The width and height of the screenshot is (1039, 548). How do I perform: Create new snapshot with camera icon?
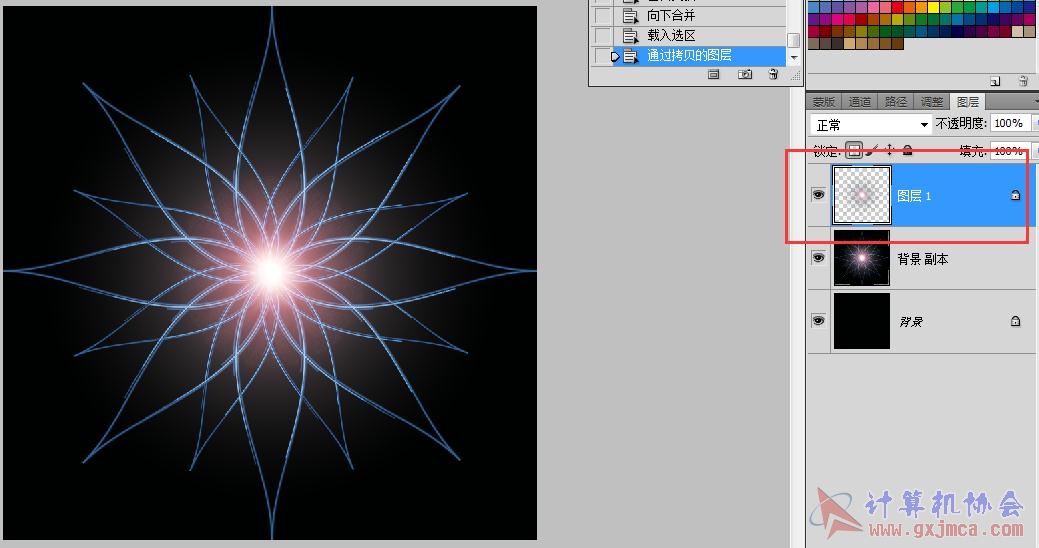[745, 74]
